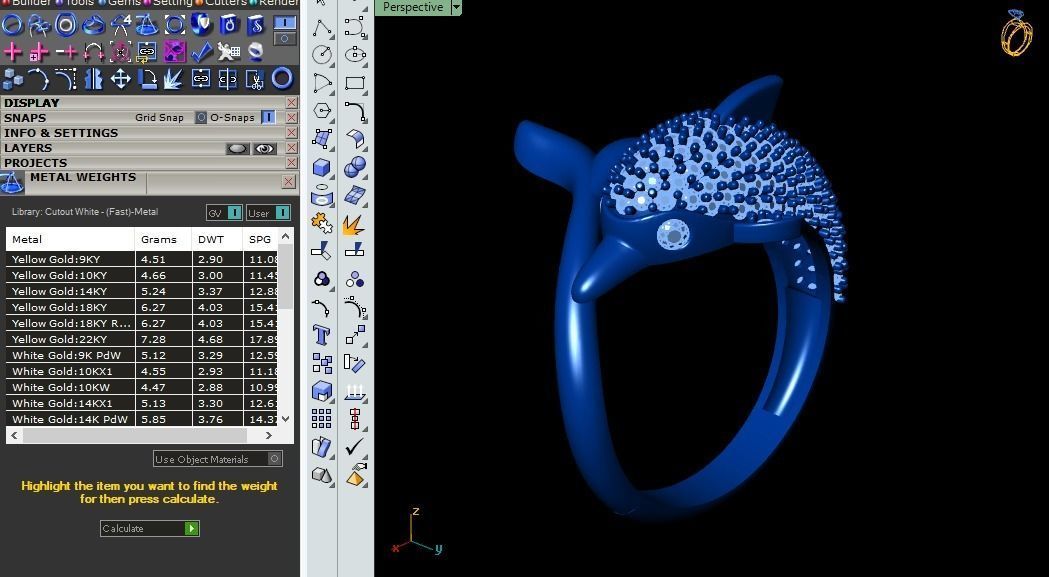The width and height of the screenshot is (1049, 577).
Task: Click the Metal column header
Action: point(70,239)
